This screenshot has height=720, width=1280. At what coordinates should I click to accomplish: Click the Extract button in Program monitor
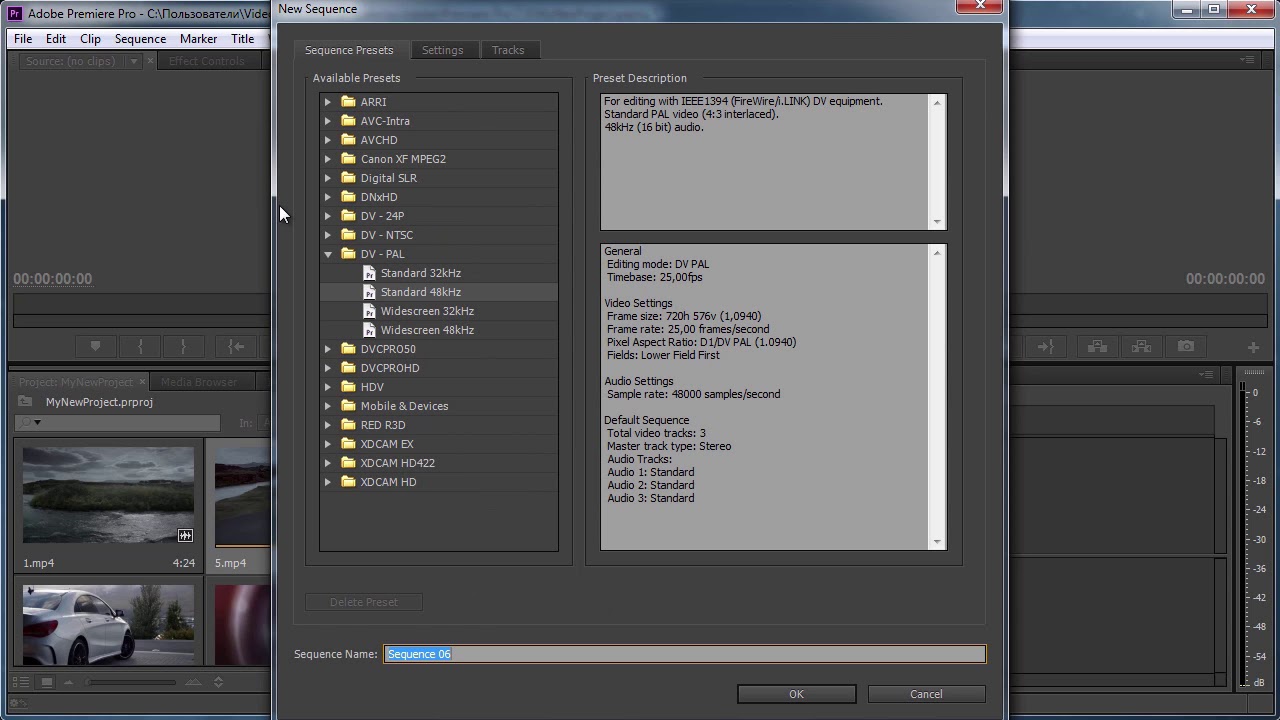(1141, 347)
